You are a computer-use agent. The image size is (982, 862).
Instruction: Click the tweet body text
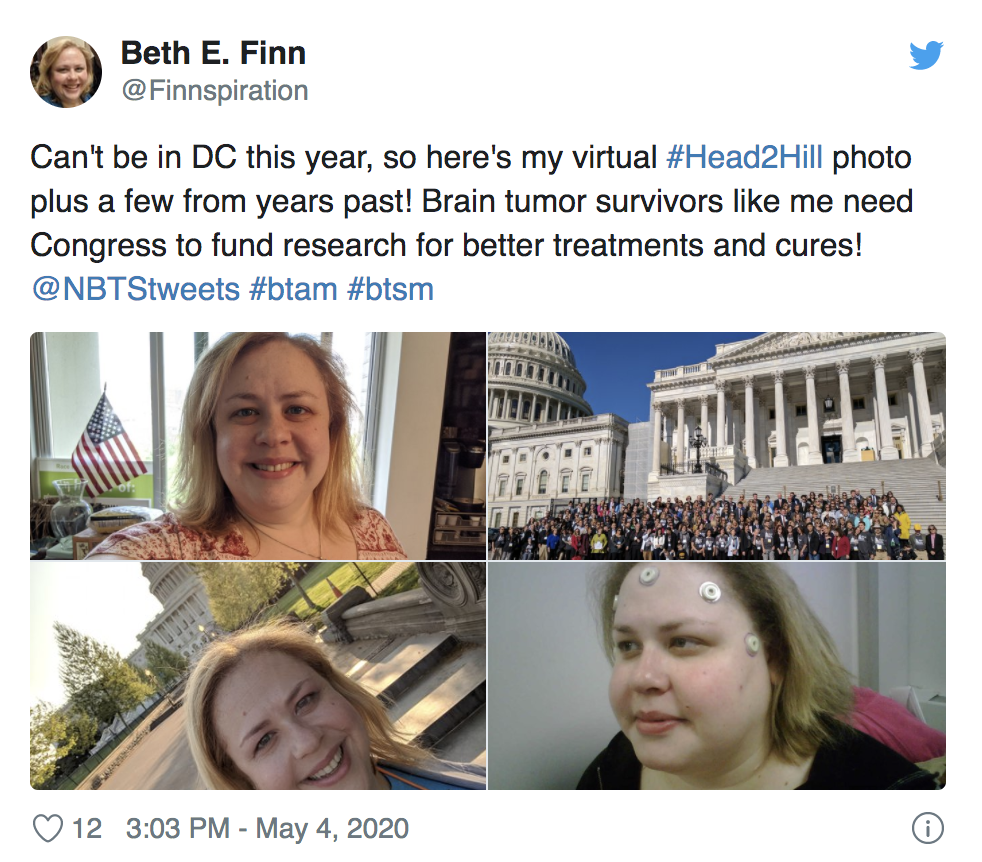click(472, 223)
